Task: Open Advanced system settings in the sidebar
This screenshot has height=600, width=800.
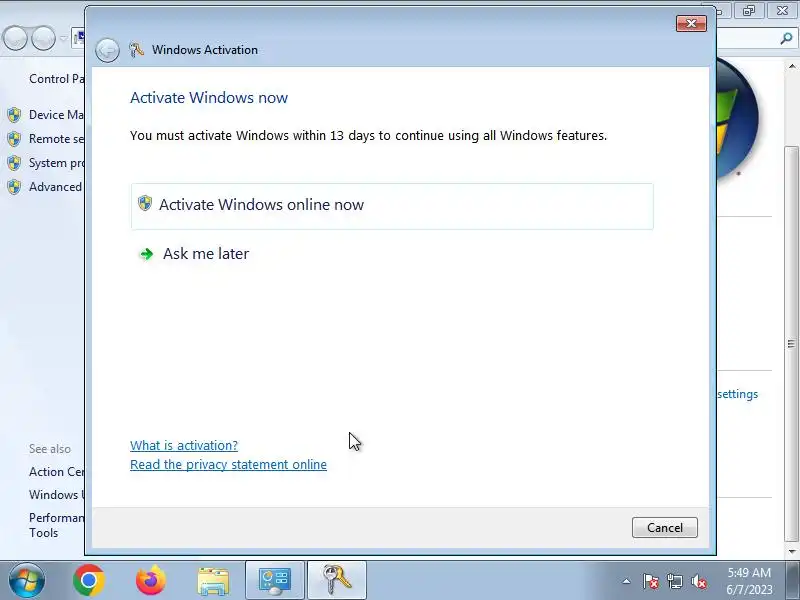Action: (x=55, y=187)
